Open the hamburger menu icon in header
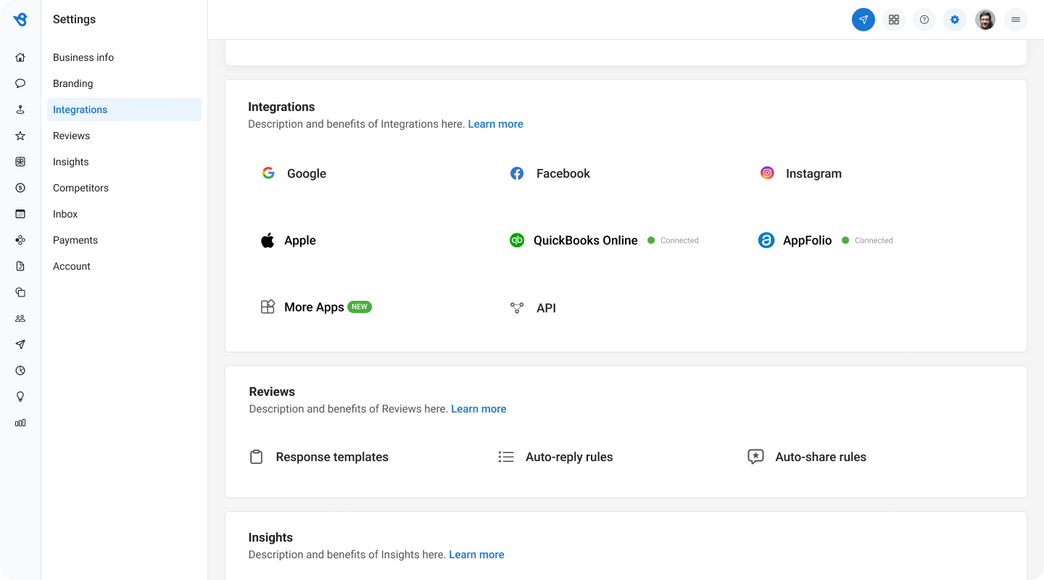The width and height of the screenshot is (1044, 580). [x=1015, y=19]
